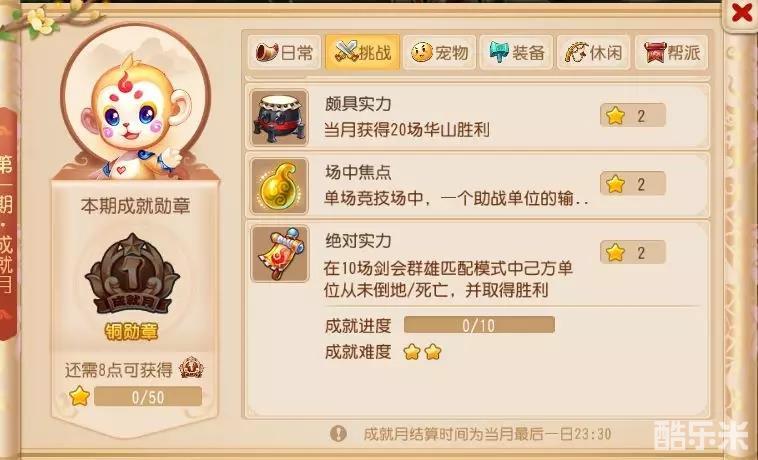Image resolution: width=758 pixels, height=460 pixels.
Task: Click the 成就进度 0/10 progress bar
Action: coord(479,325)
